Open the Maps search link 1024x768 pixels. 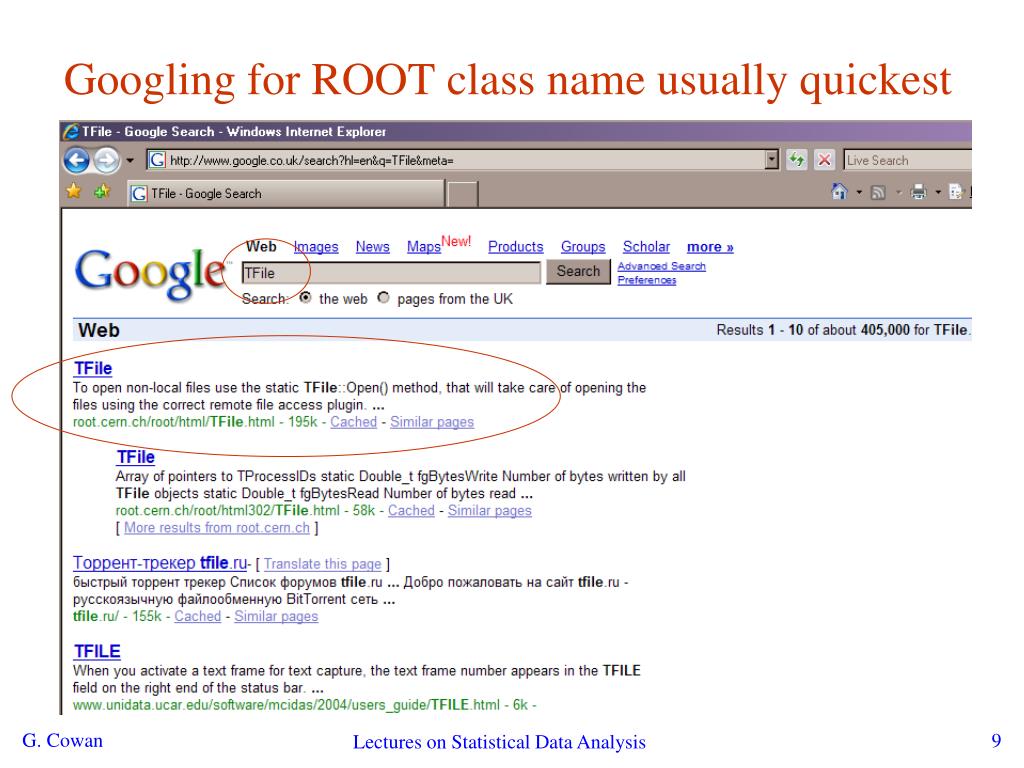coord(424,247)
